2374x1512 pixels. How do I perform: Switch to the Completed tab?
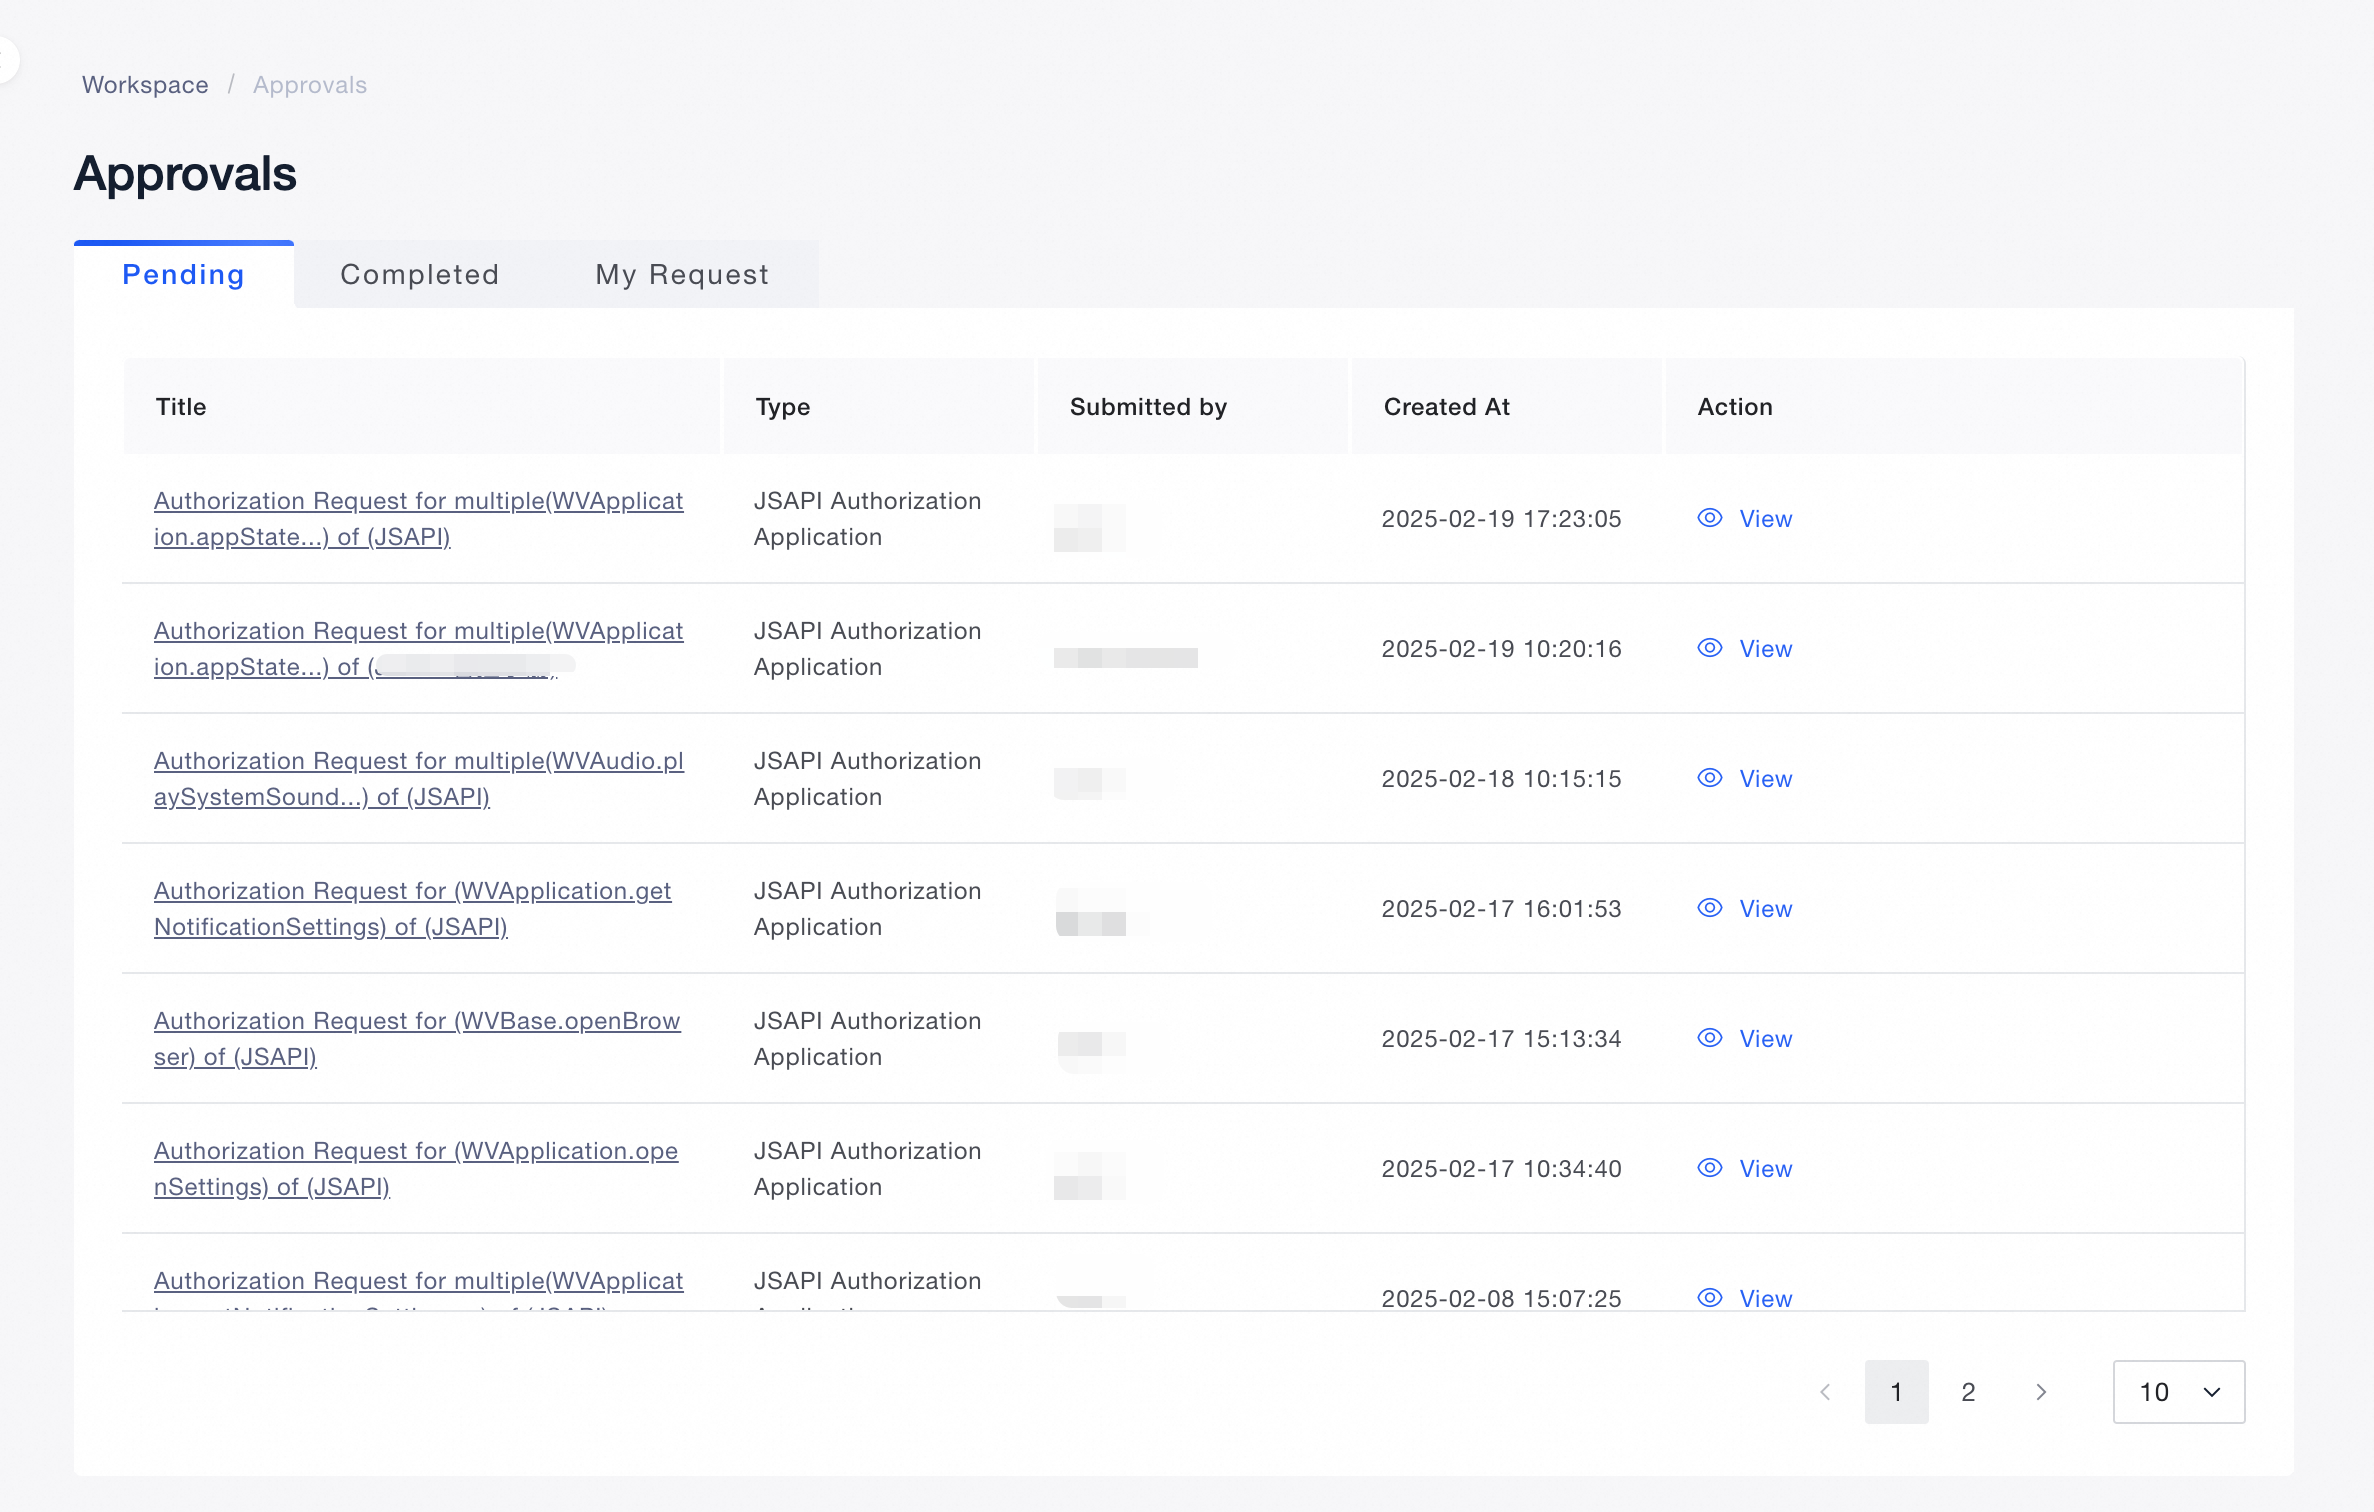click(419, 275)
